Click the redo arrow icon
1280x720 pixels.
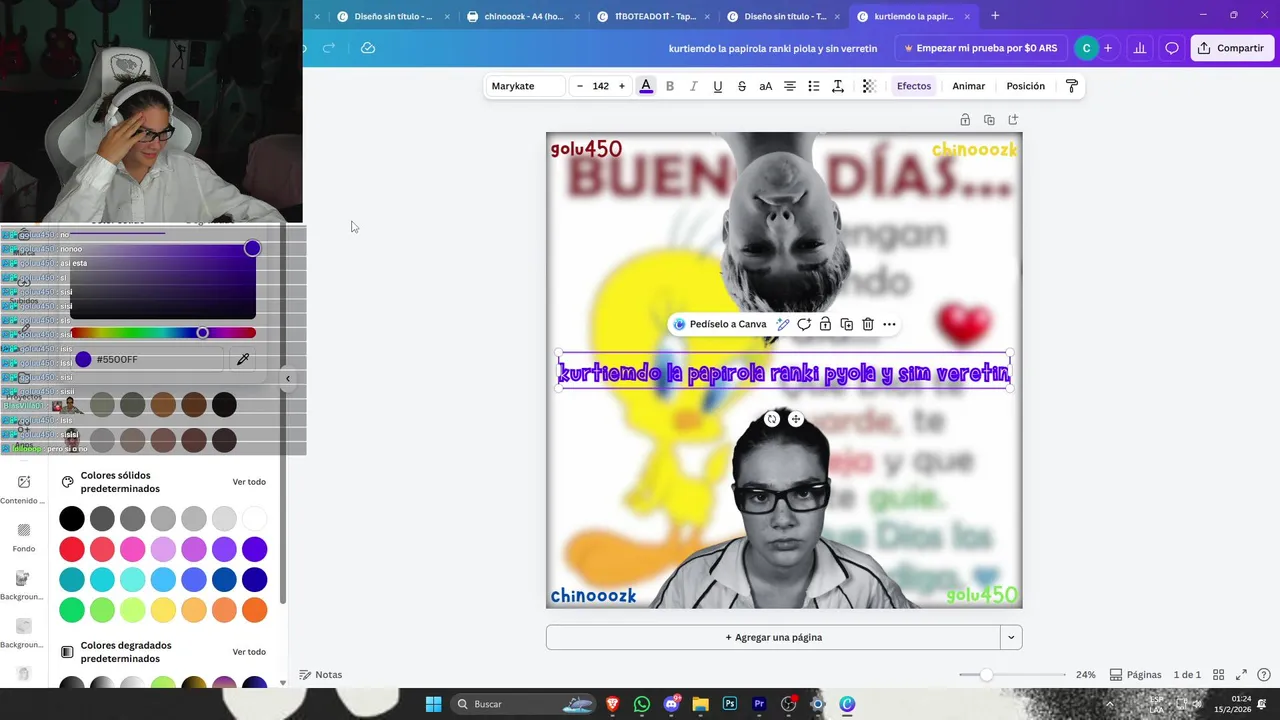[x=329, y=48]
